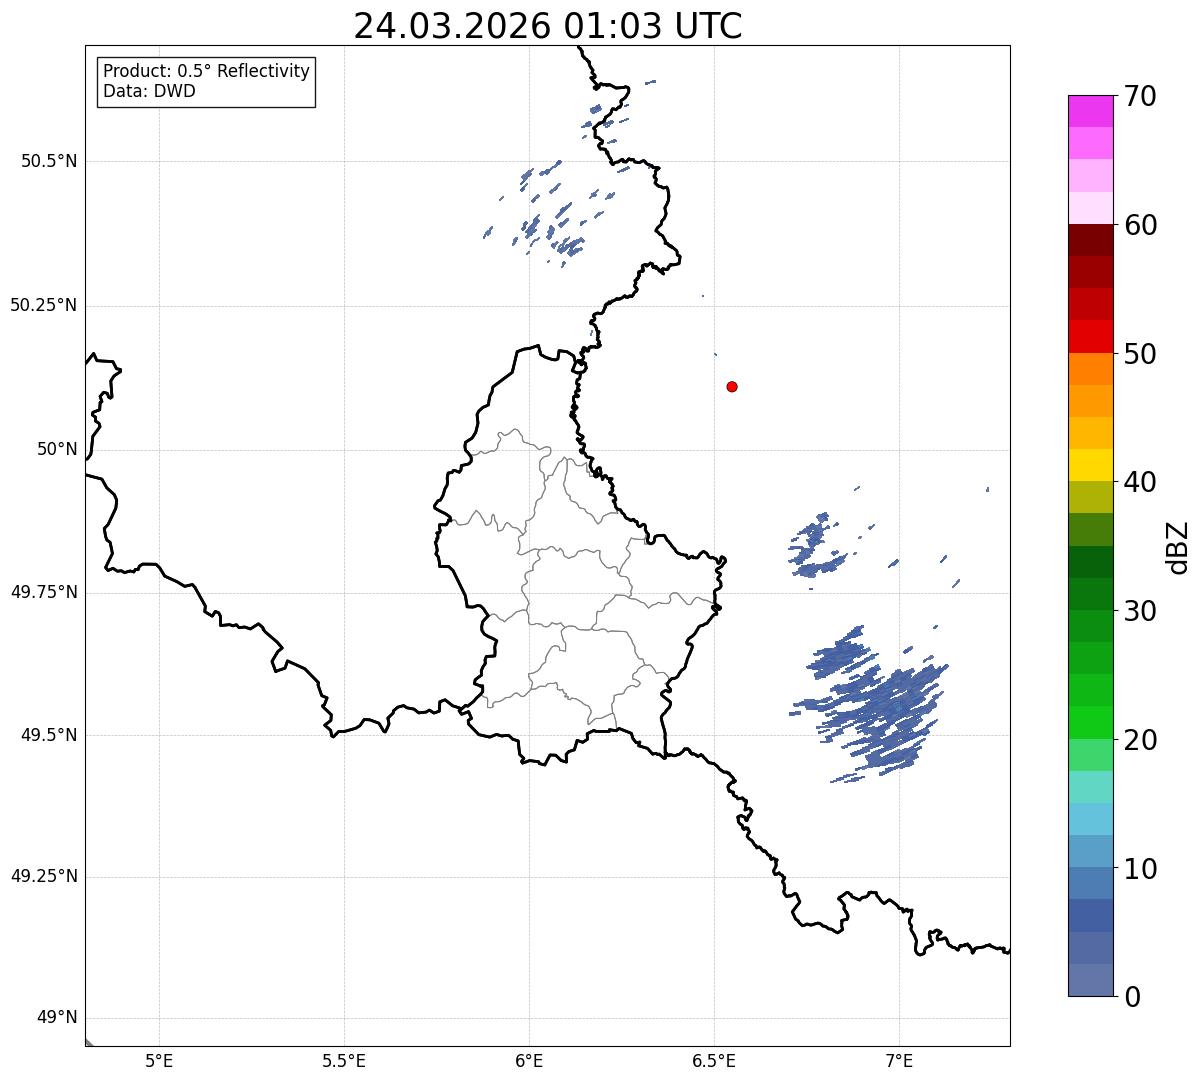Select the 'Product: 0.5° Reflectivity' label
This screenshot has height=1081, width=1202.
[207, 72]
